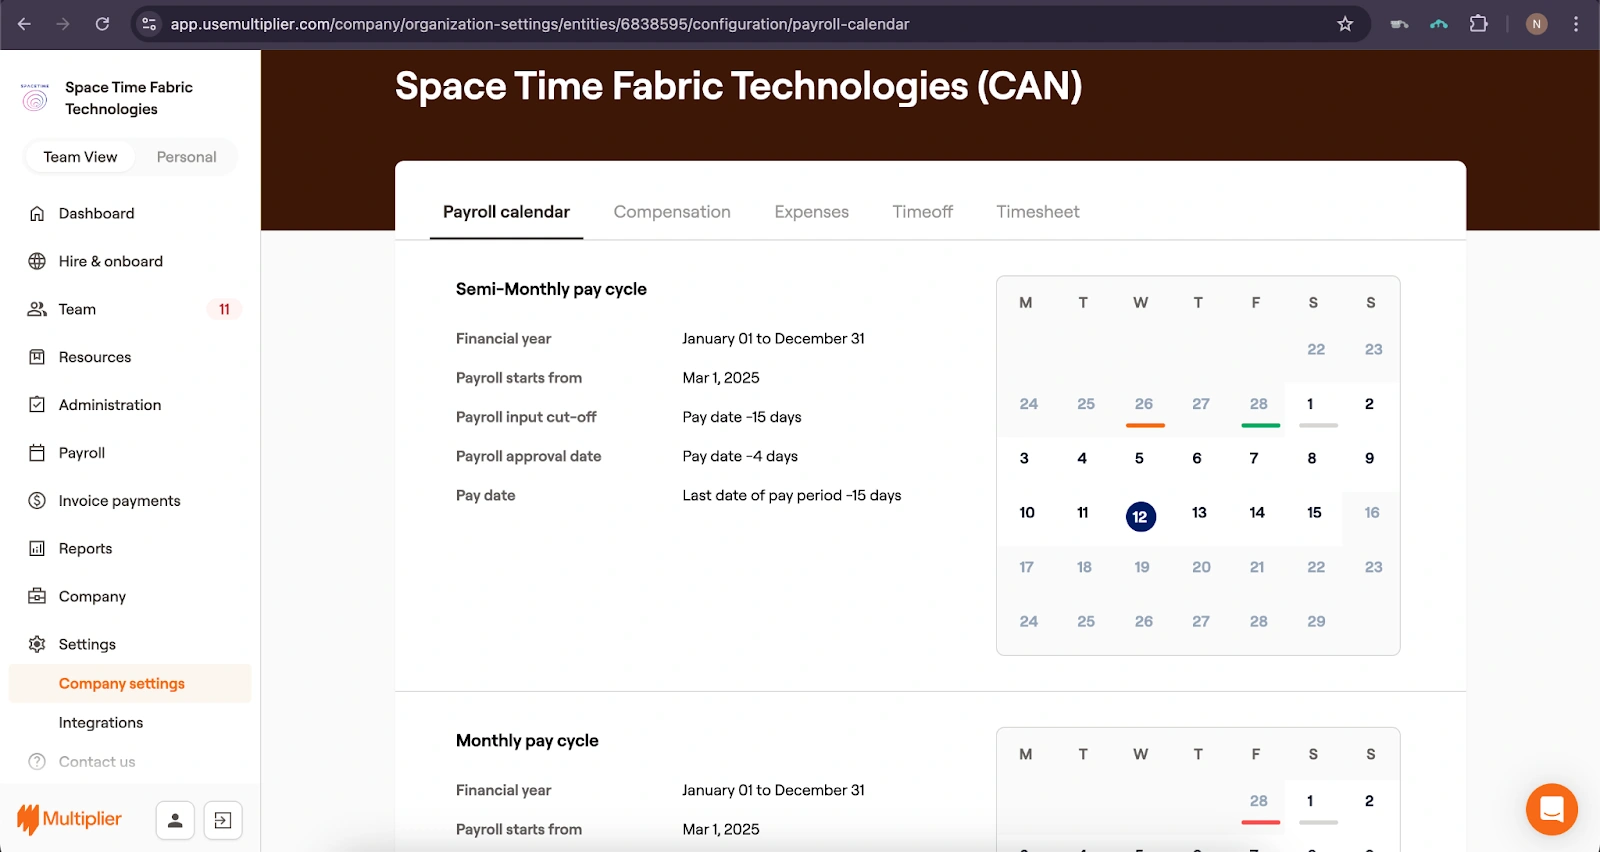Viewport: 1600px width, 852px height.
Task: Click the page title Space Time Fabric Technologies (CAN)
Action: pos(738,86)
